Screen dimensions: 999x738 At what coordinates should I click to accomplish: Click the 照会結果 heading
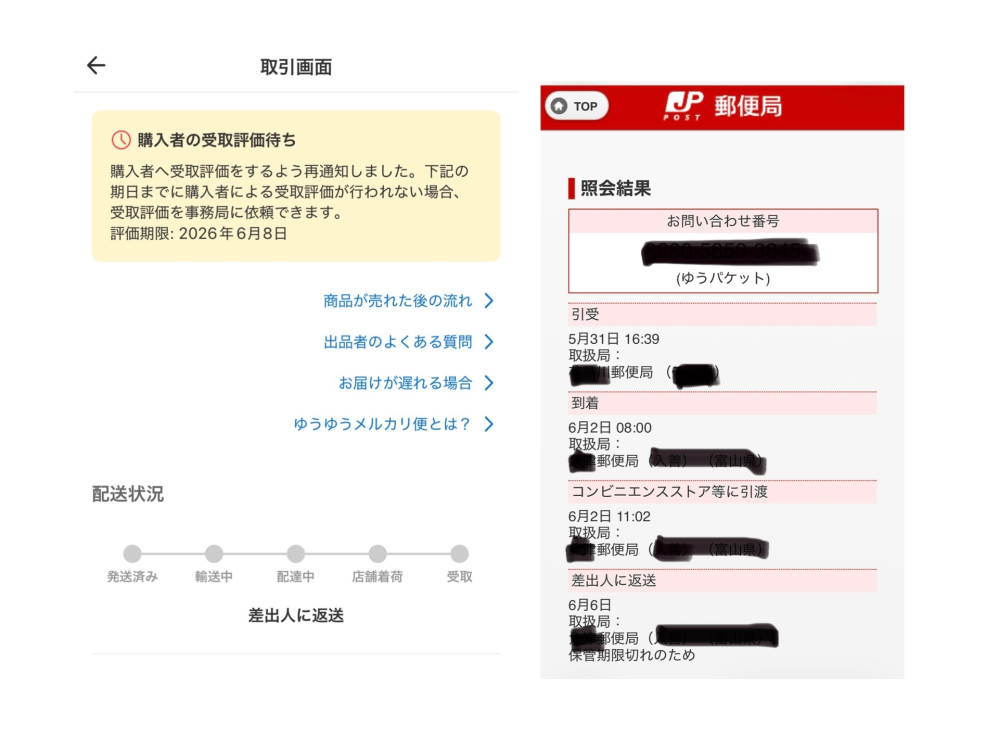tap(615, 189)
